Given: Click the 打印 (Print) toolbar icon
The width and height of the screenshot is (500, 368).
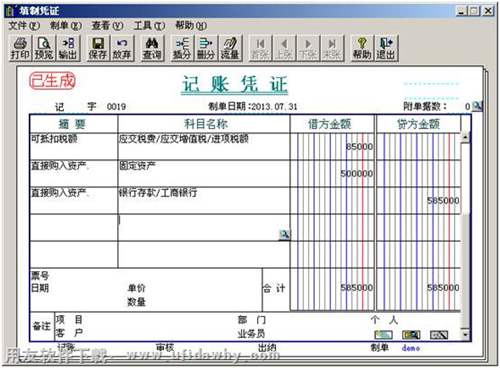Looking at the screenshot, I should pyautogui.click(x=20, y=49).
